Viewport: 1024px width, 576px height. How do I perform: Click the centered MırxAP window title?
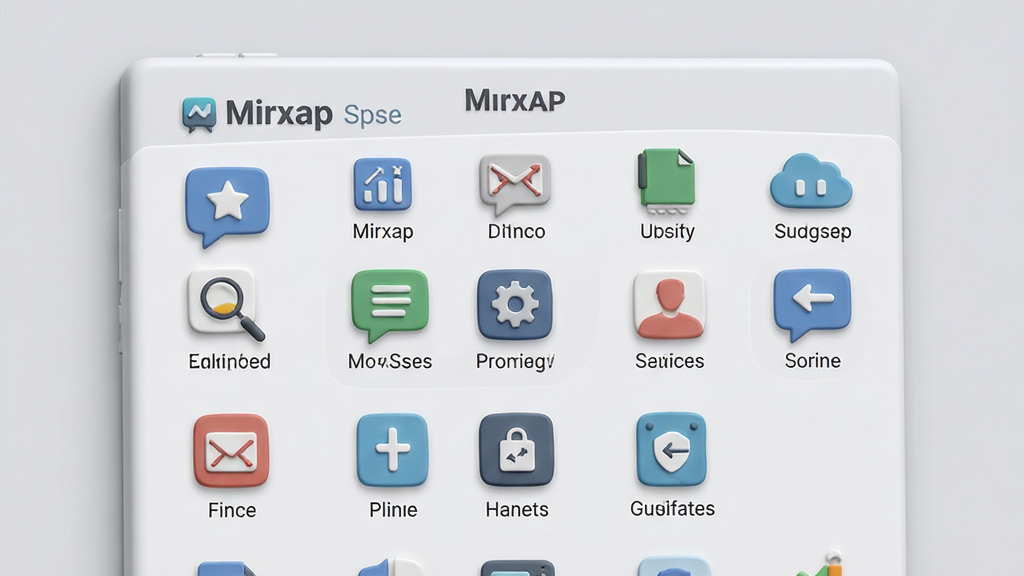[x=515, y=101]
